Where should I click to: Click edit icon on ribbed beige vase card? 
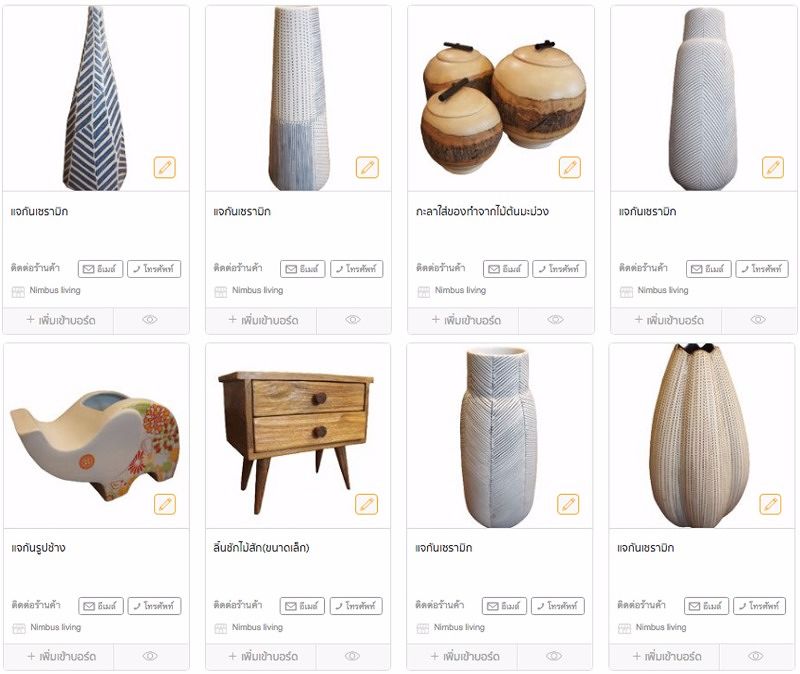tap(770, 504)
